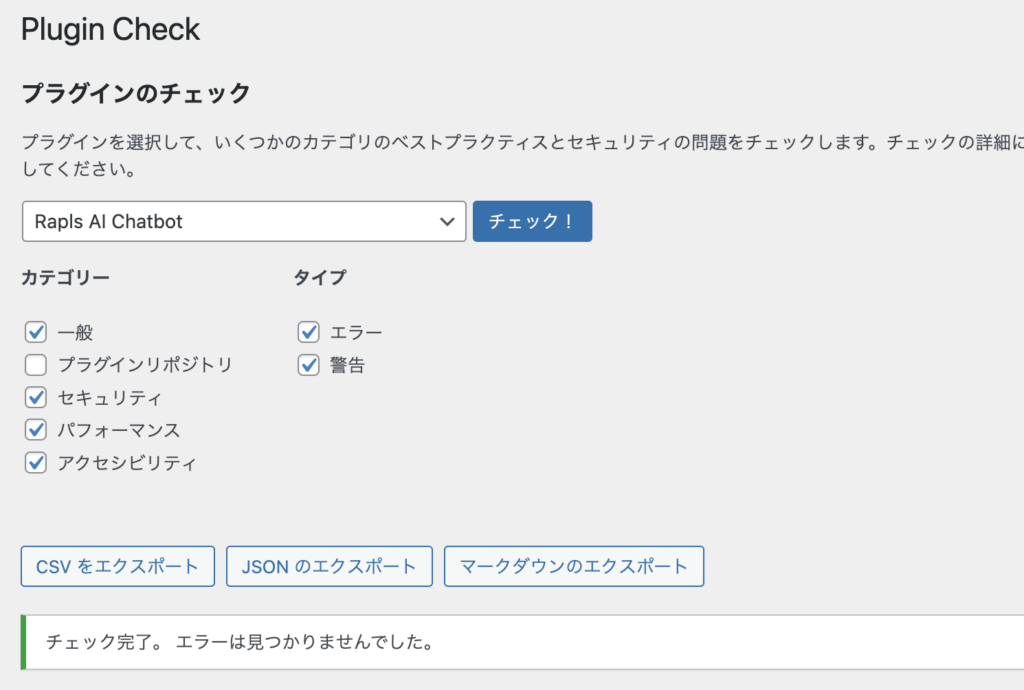This screenshot has width=1024, height=690.
Task: Export the results as JSON
Action: coord(329,566)
